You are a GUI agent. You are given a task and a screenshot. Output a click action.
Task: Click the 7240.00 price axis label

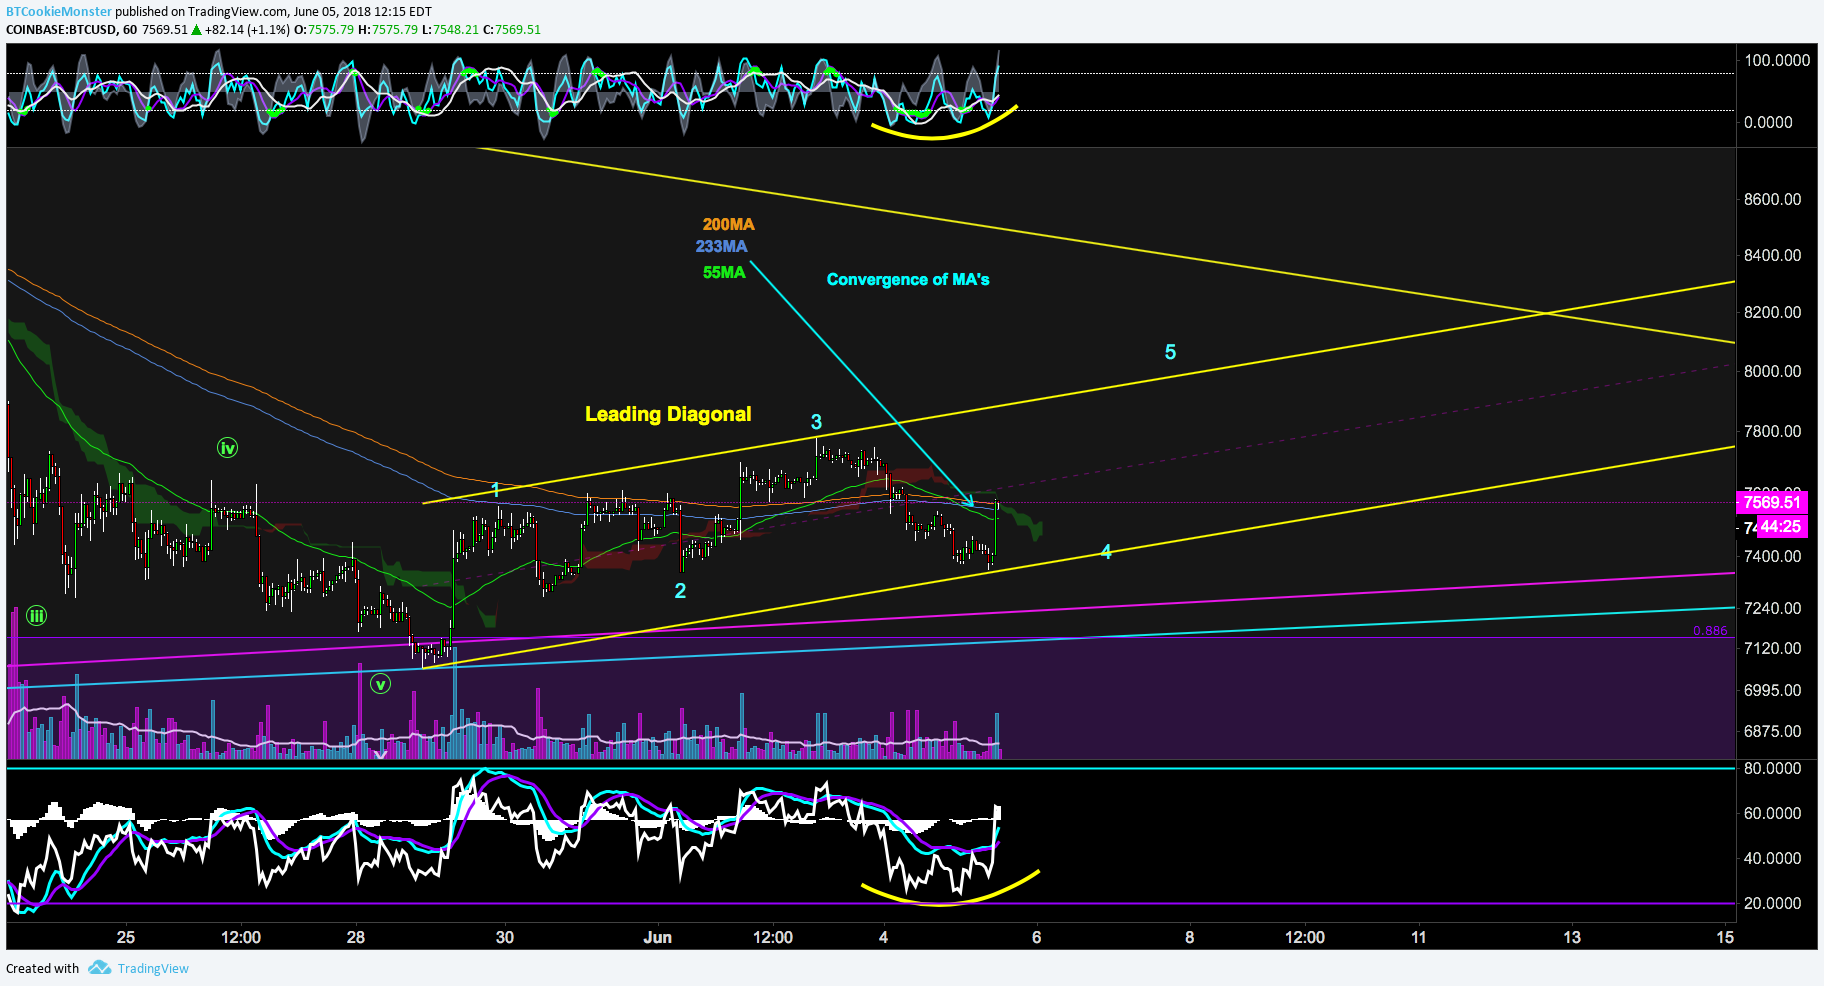(1772, 608)
